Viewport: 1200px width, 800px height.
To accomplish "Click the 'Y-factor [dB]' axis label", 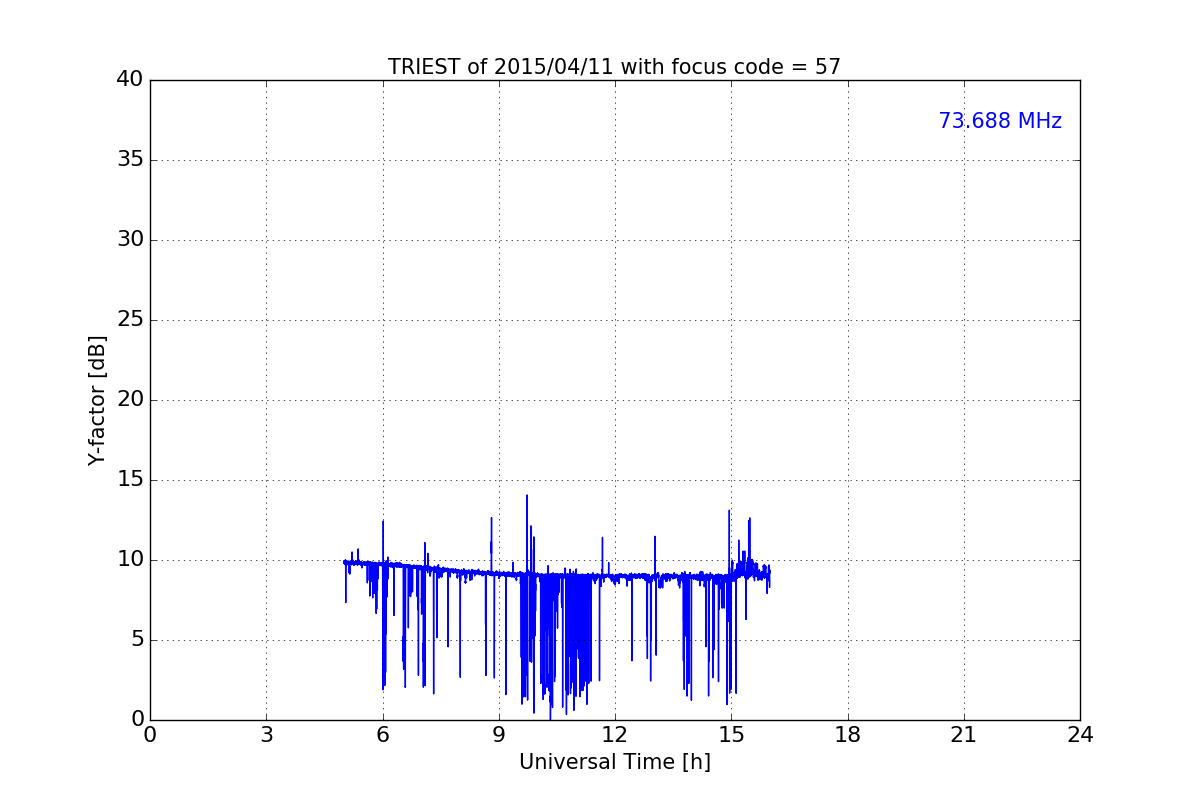I will (x=97, y=400).
